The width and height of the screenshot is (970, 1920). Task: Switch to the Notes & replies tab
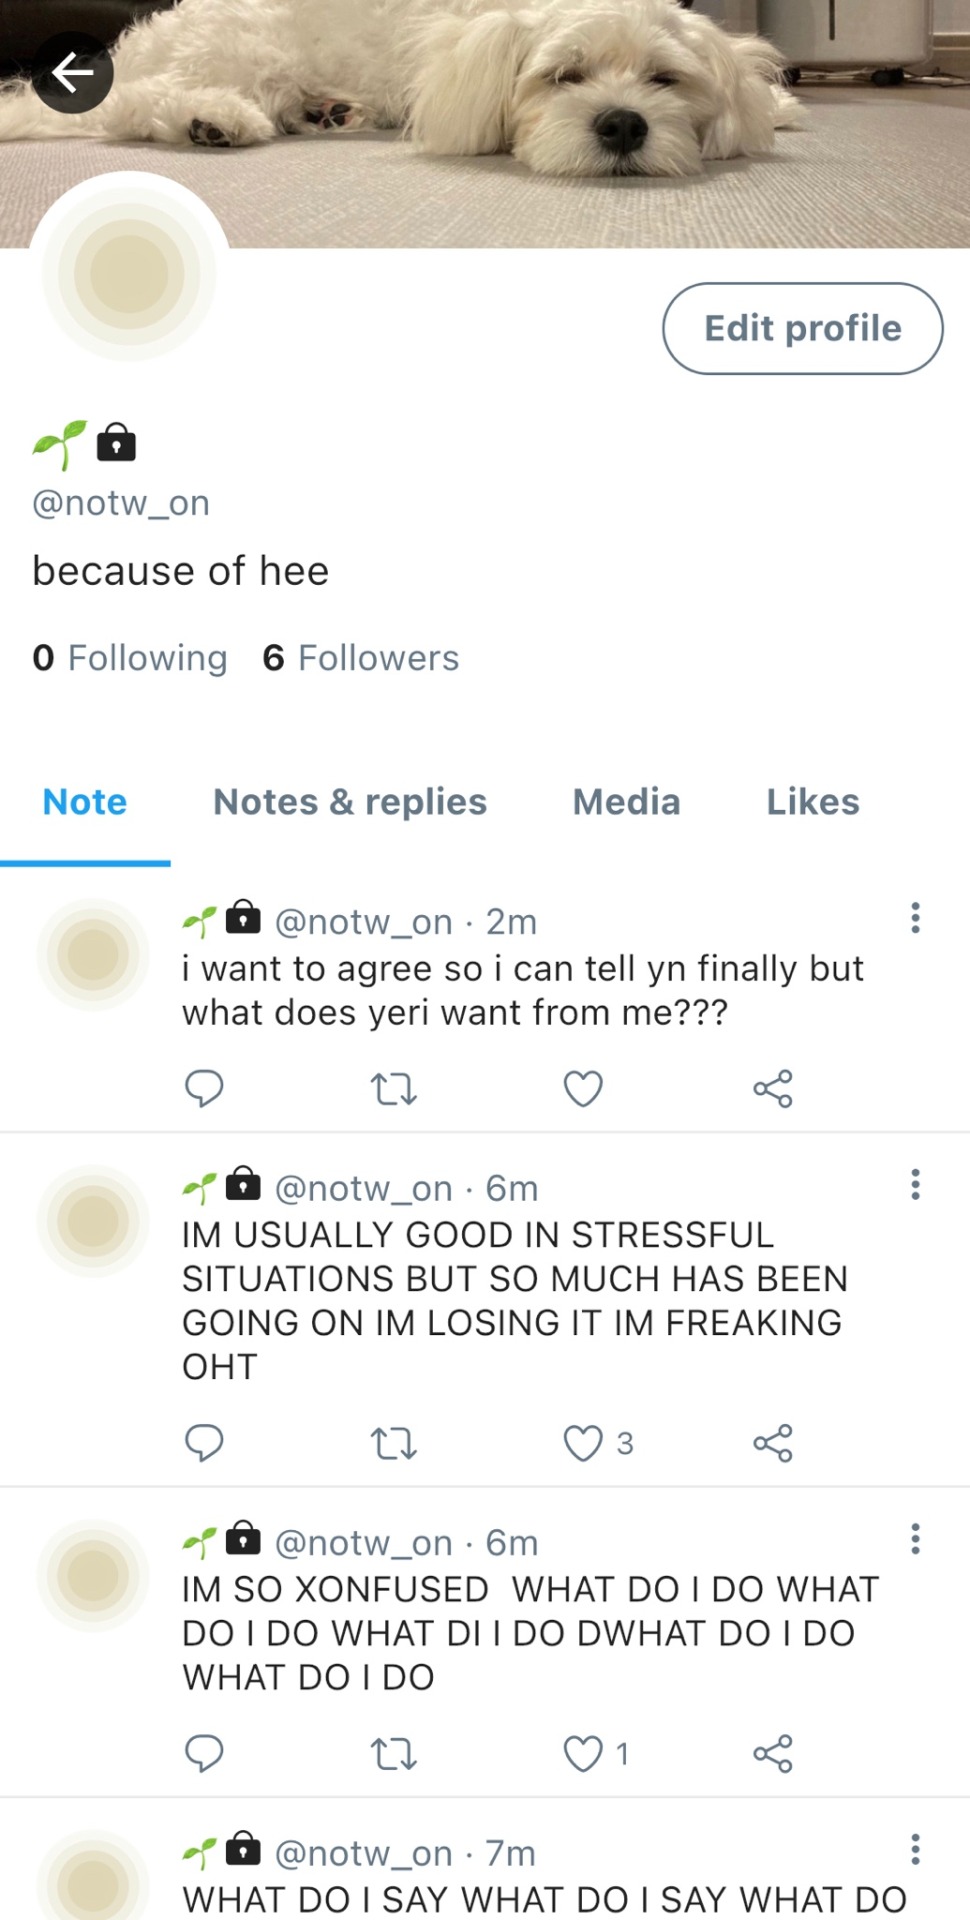(350, 802)
